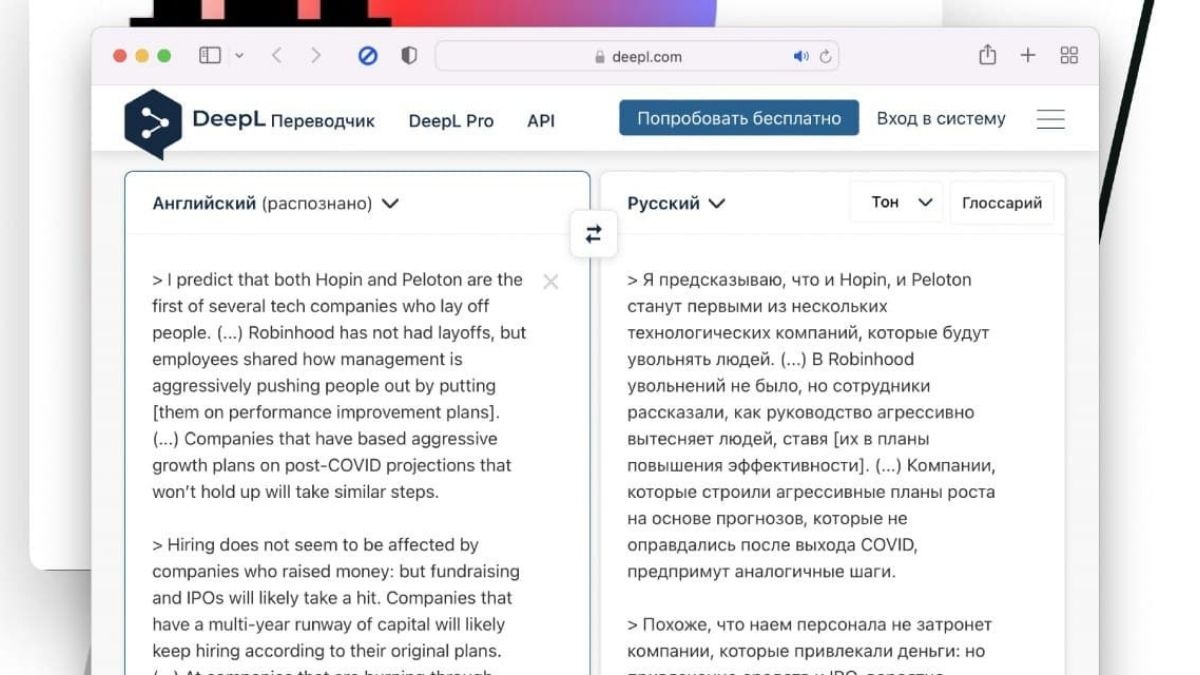Open the Safari sidebar panel icon

(210, 56)
